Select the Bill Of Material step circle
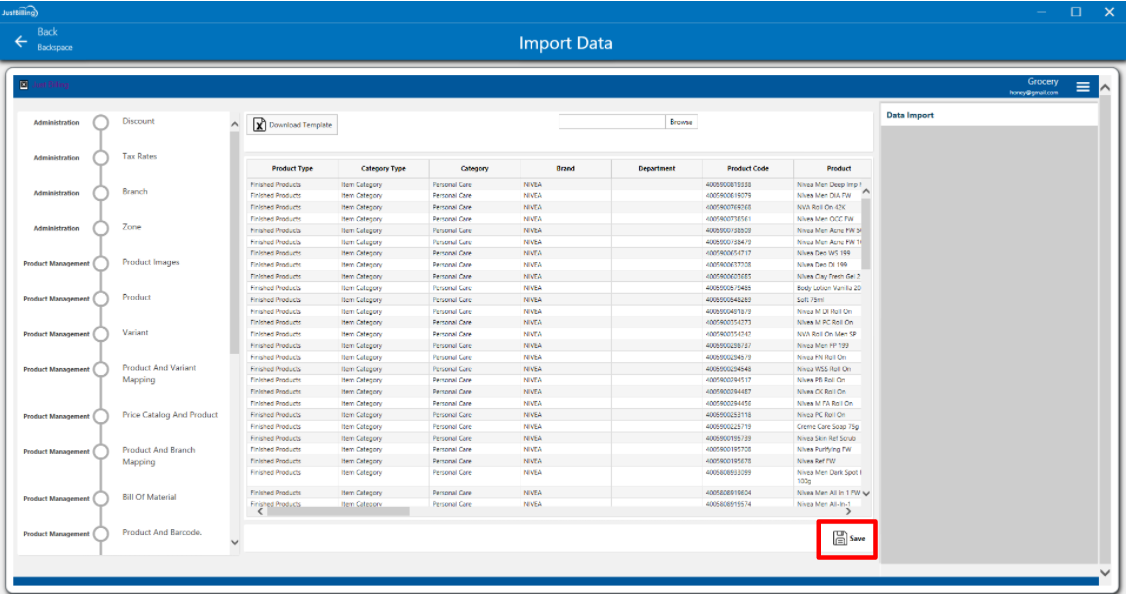The image size is (1126, 594). 100,498
